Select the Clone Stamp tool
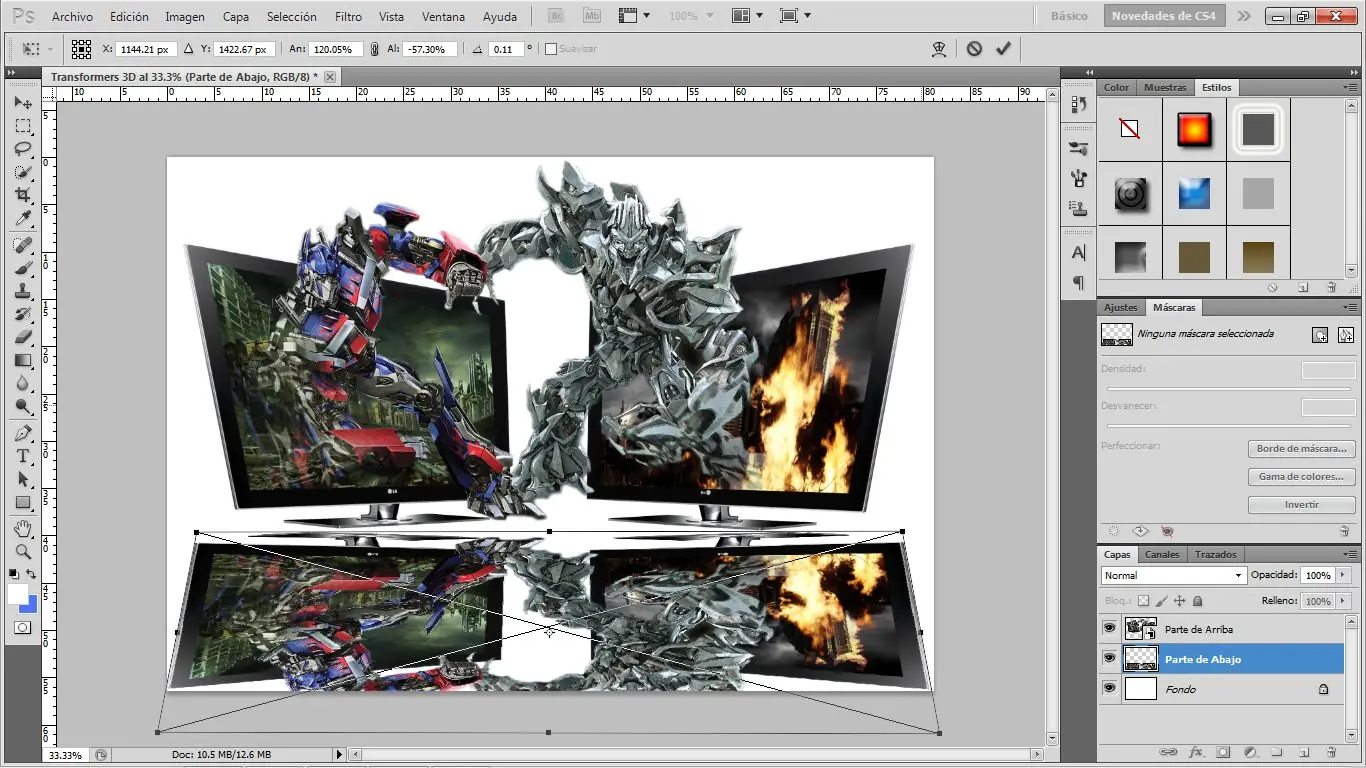 (x=23, y=291)
